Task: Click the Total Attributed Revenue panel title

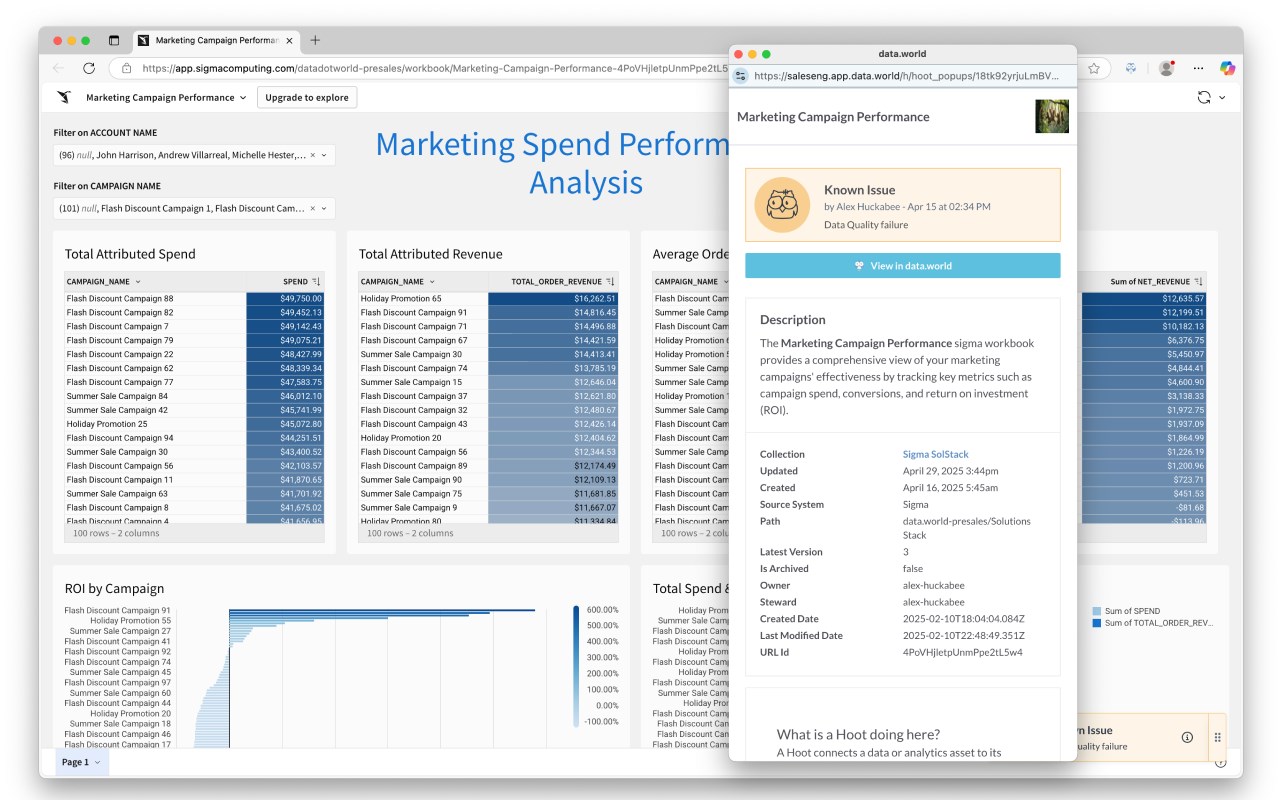Action: 431,254
